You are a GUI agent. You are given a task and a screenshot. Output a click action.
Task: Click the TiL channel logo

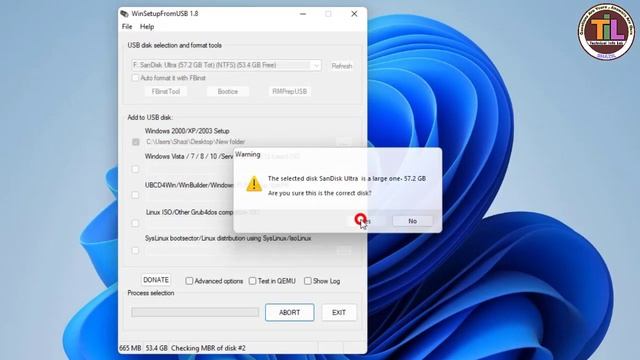click(607, 32)
